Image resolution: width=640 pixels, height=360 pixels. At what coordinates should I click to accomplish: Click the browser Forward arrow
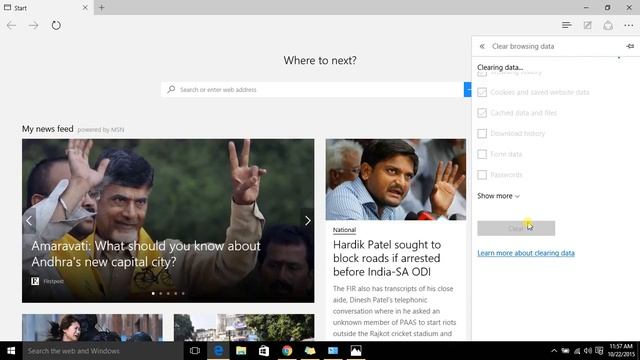pyautogui.click(x=33, y=25)
